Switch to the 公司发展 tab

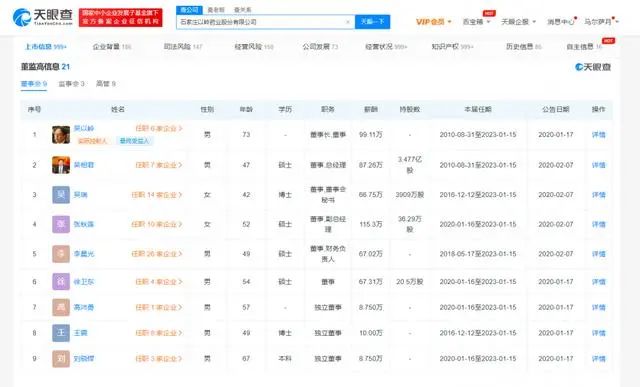tap(320, 47)
